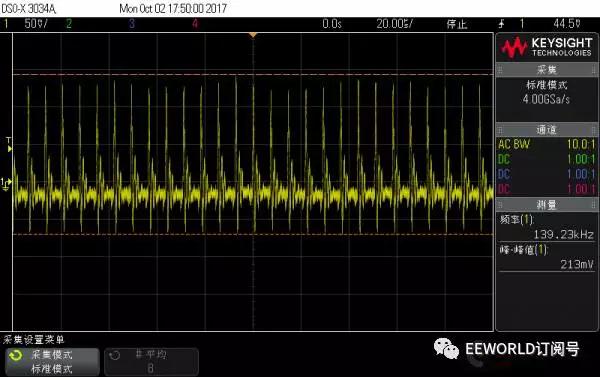The width and height of the screenshot is (600, 377).
Task: Expand the 采集 acquisition panel header
Action: tap(546, 70)
